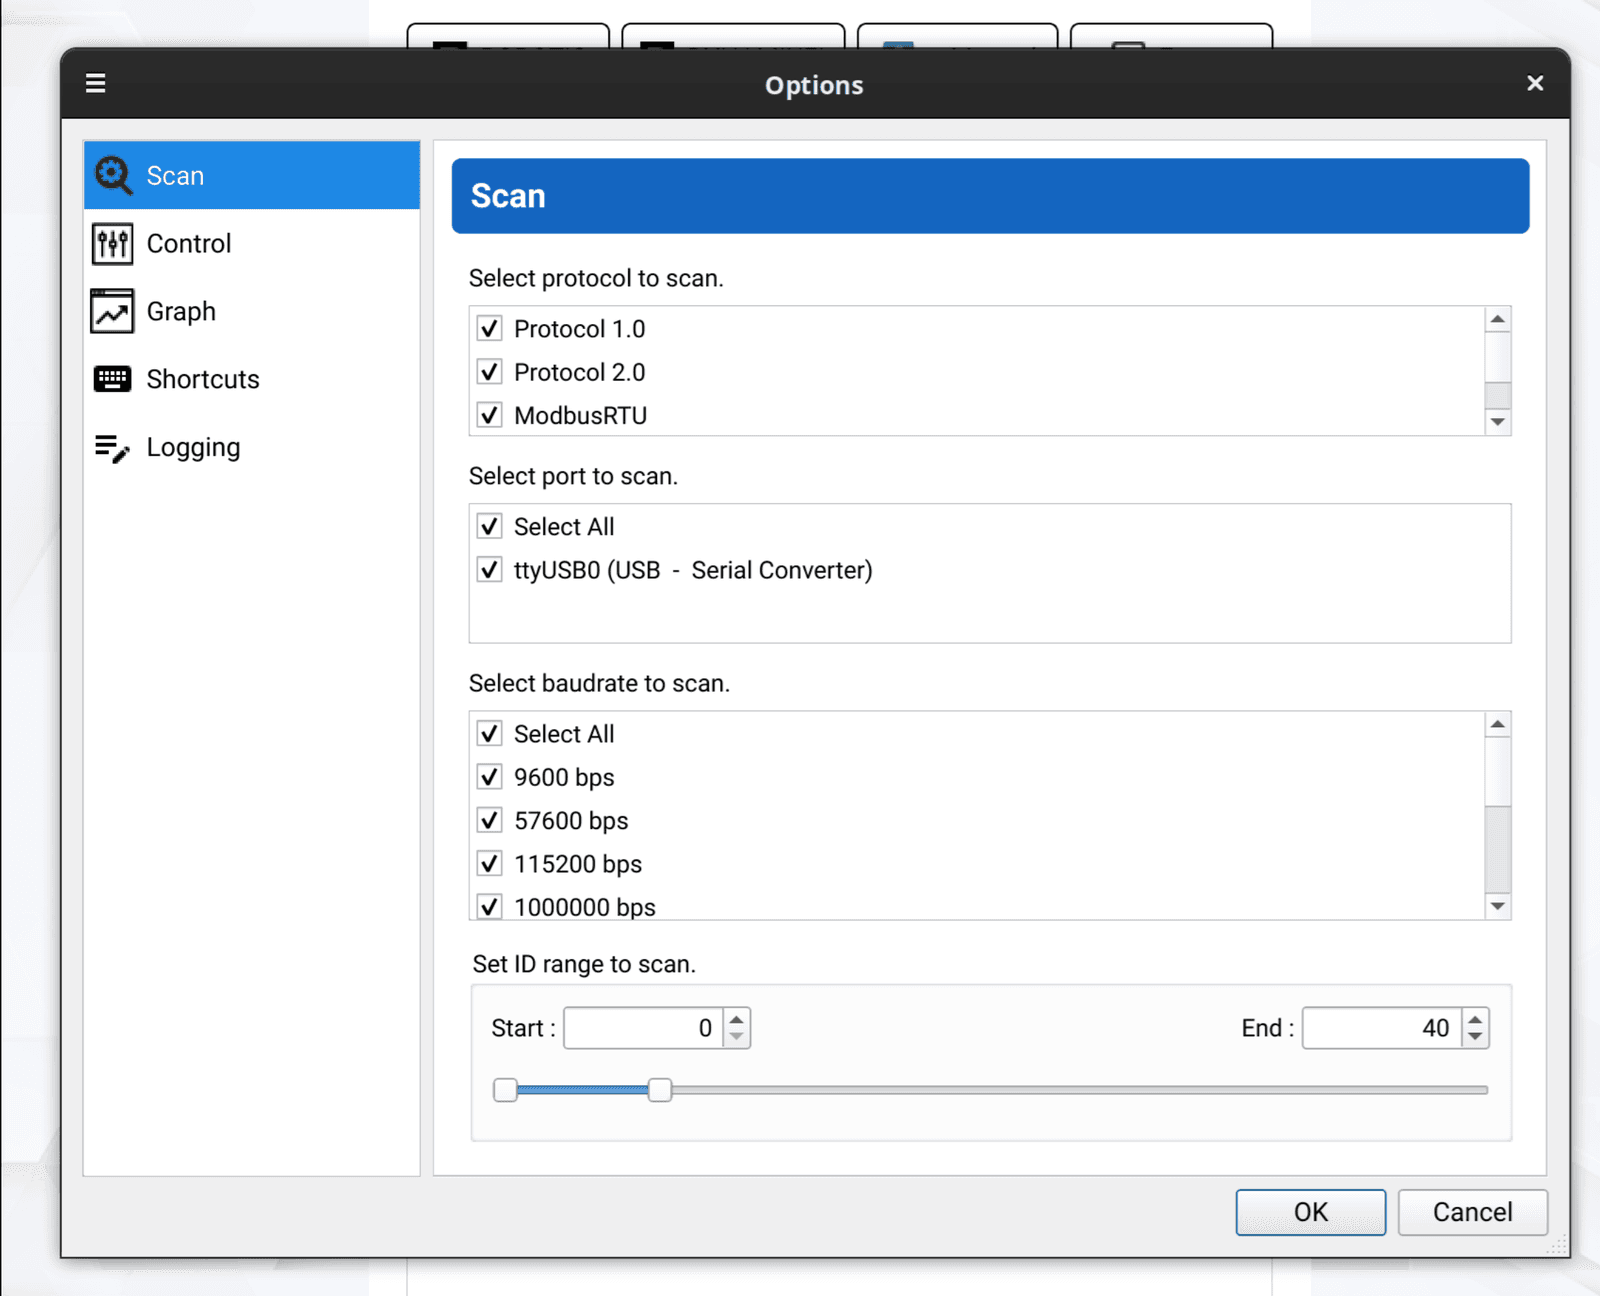Screen dimensions: 1600x1296
Task: Toggle baudrate Select All checkbox
Action: pyautogui.click(x=489, y=734)
